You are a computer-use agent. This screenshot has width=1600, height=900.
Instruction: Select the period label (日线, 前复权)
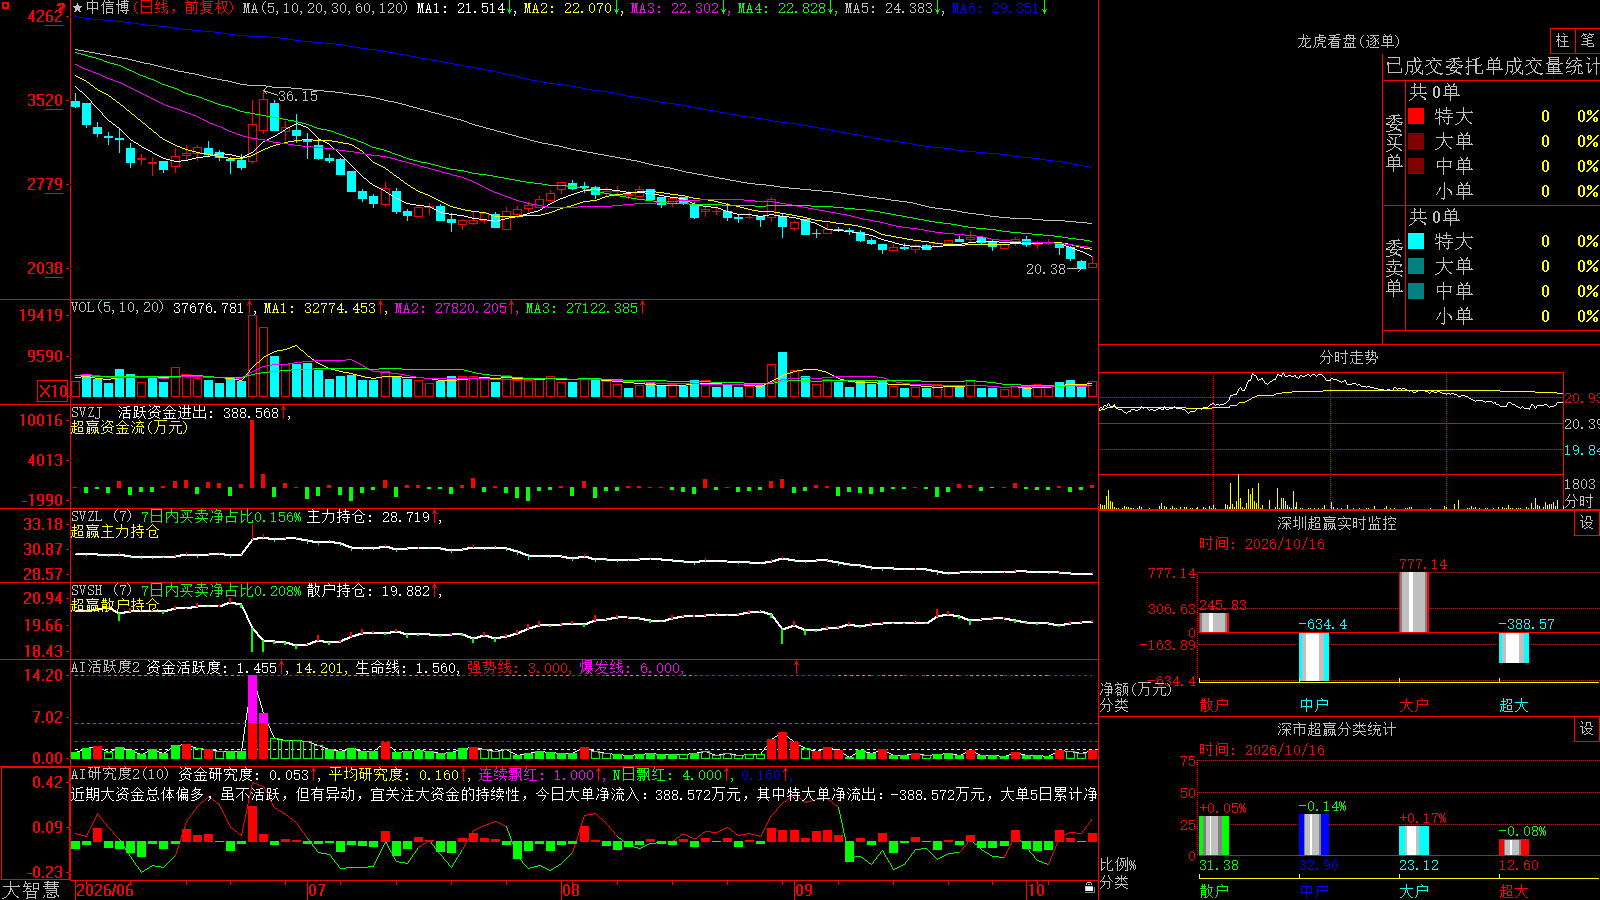186,8
